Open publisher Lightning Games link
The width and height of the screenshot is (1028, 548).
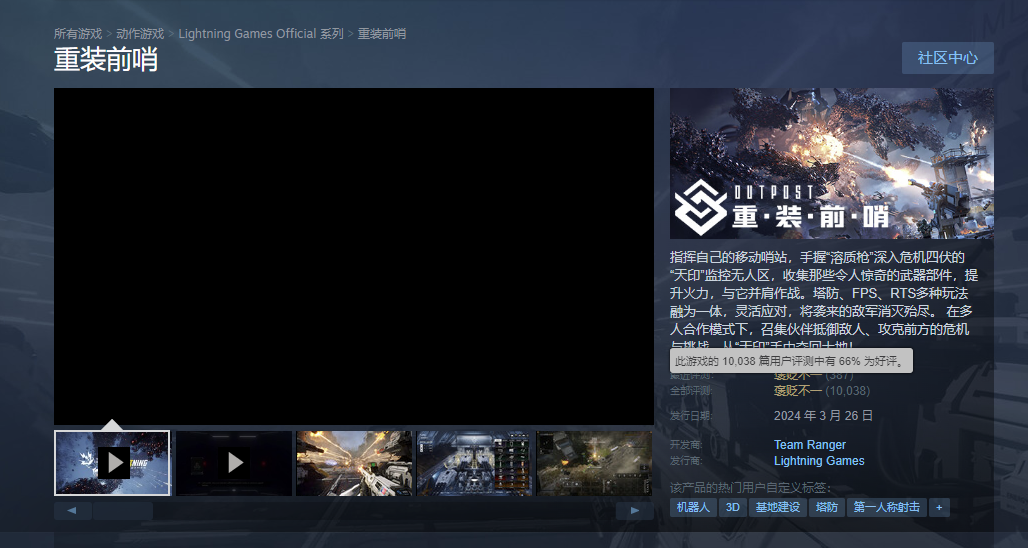click(819, 461)
